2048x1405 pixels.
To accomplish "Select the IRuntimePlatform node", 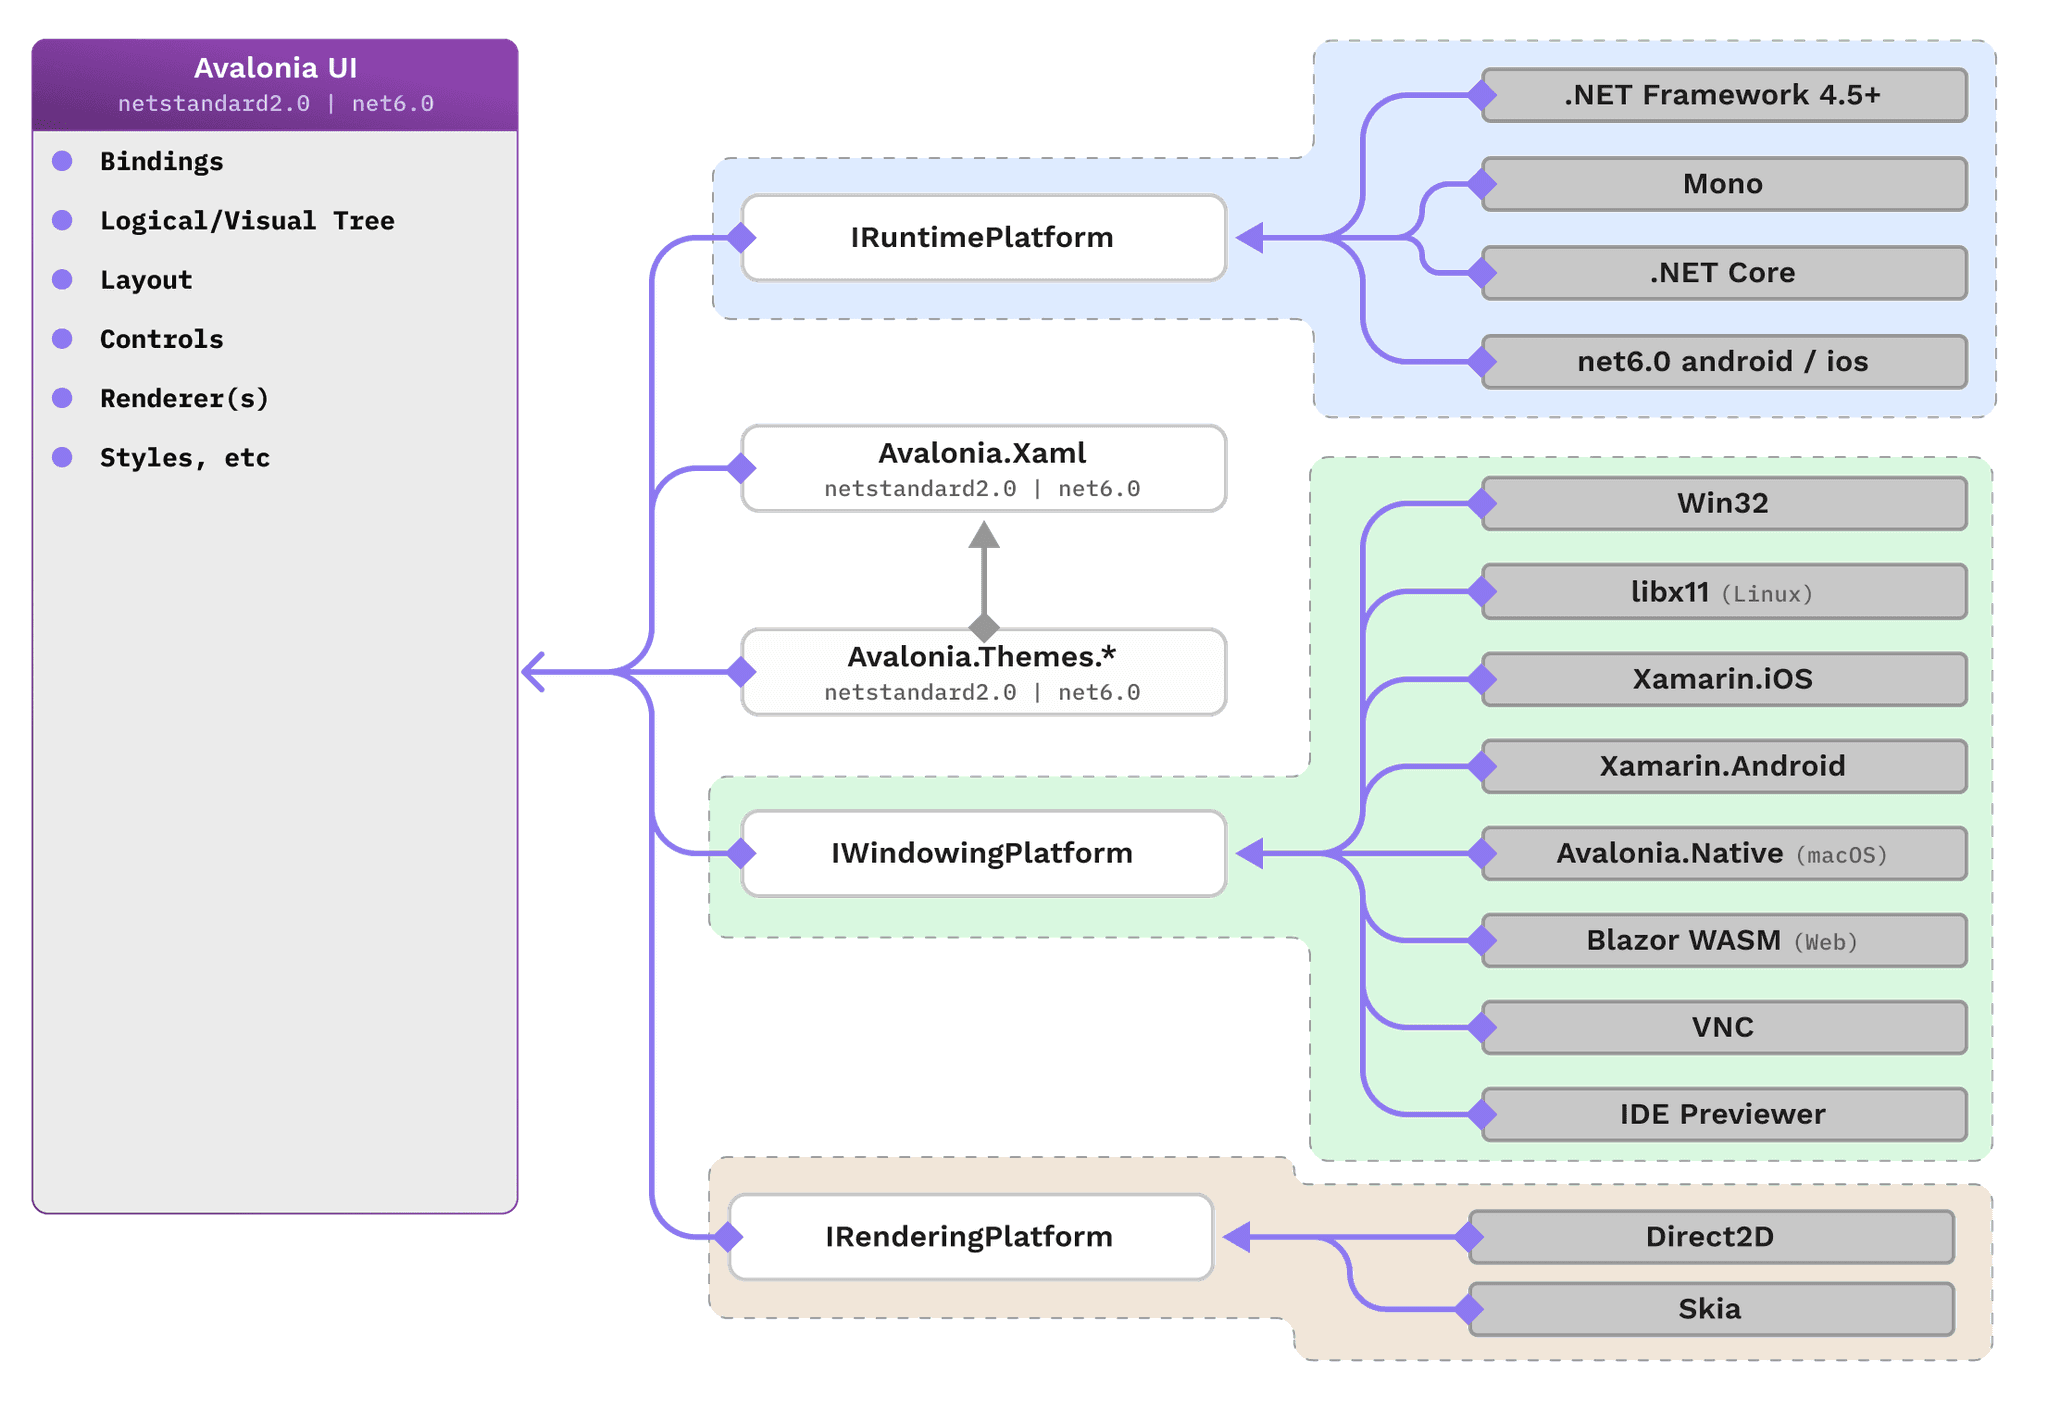I will click(981, 237).
